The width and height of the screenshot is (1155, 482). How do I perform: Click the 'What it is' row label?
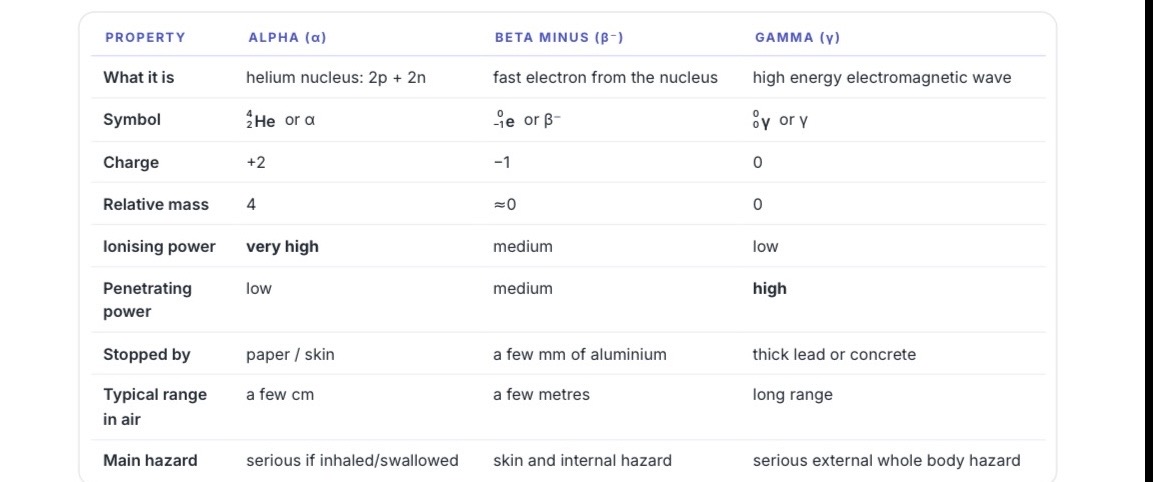138,77
